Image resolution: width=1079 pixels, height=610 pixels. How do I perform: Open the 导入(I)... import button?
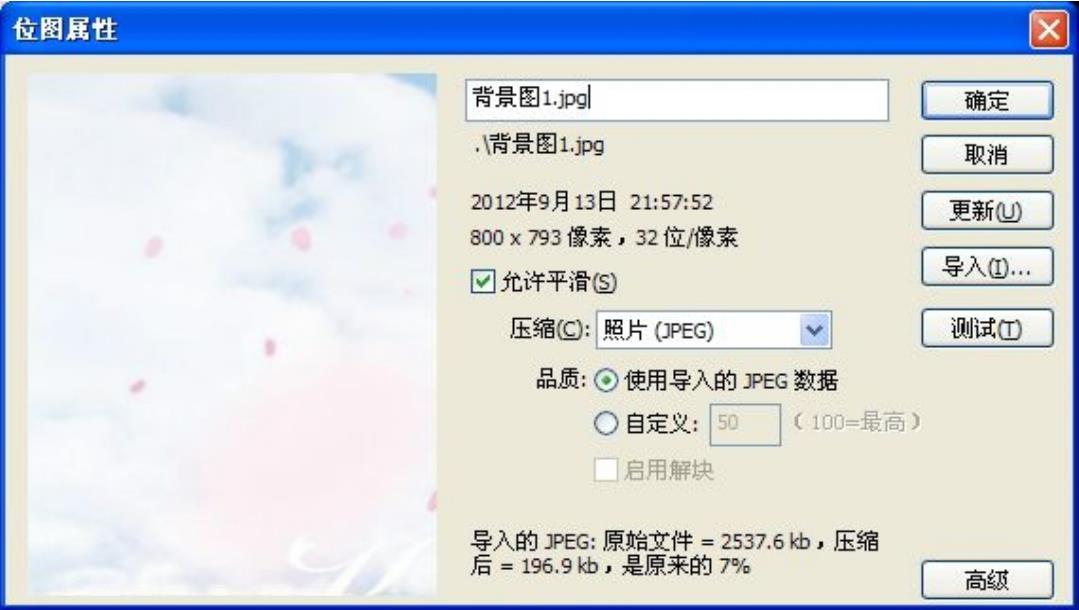pyautogui.click(x=987, y=266)
